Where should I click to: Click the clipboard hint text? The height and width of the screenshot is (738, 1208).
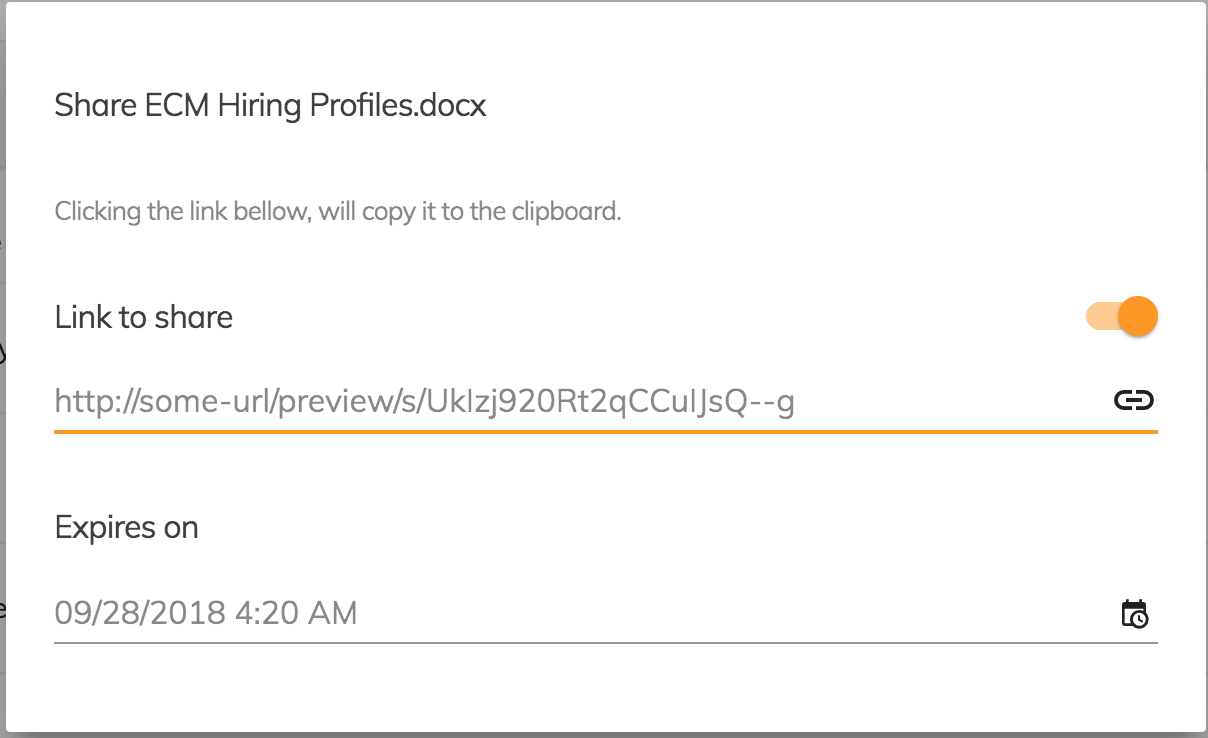(338, 212)
